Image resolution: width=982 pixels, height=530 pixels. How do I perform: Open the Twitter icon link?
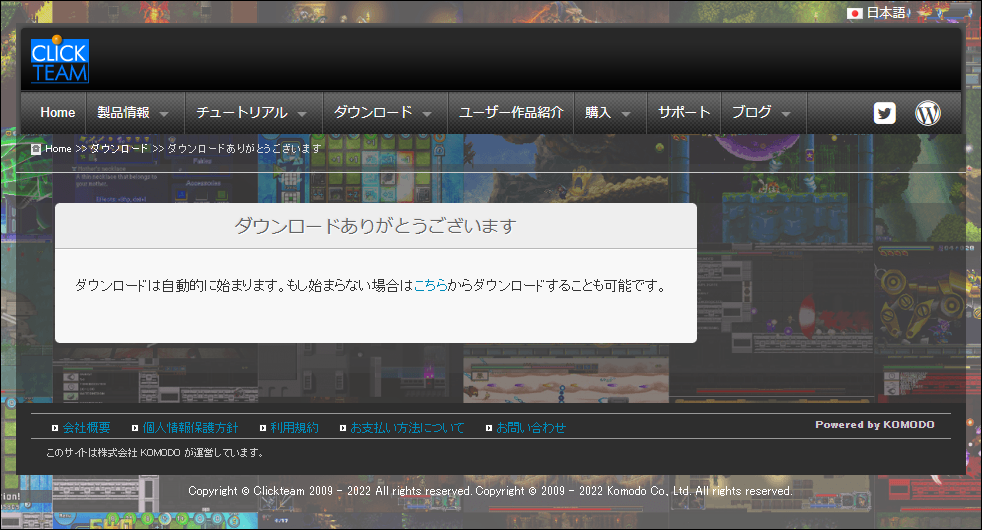click(884, 113)
